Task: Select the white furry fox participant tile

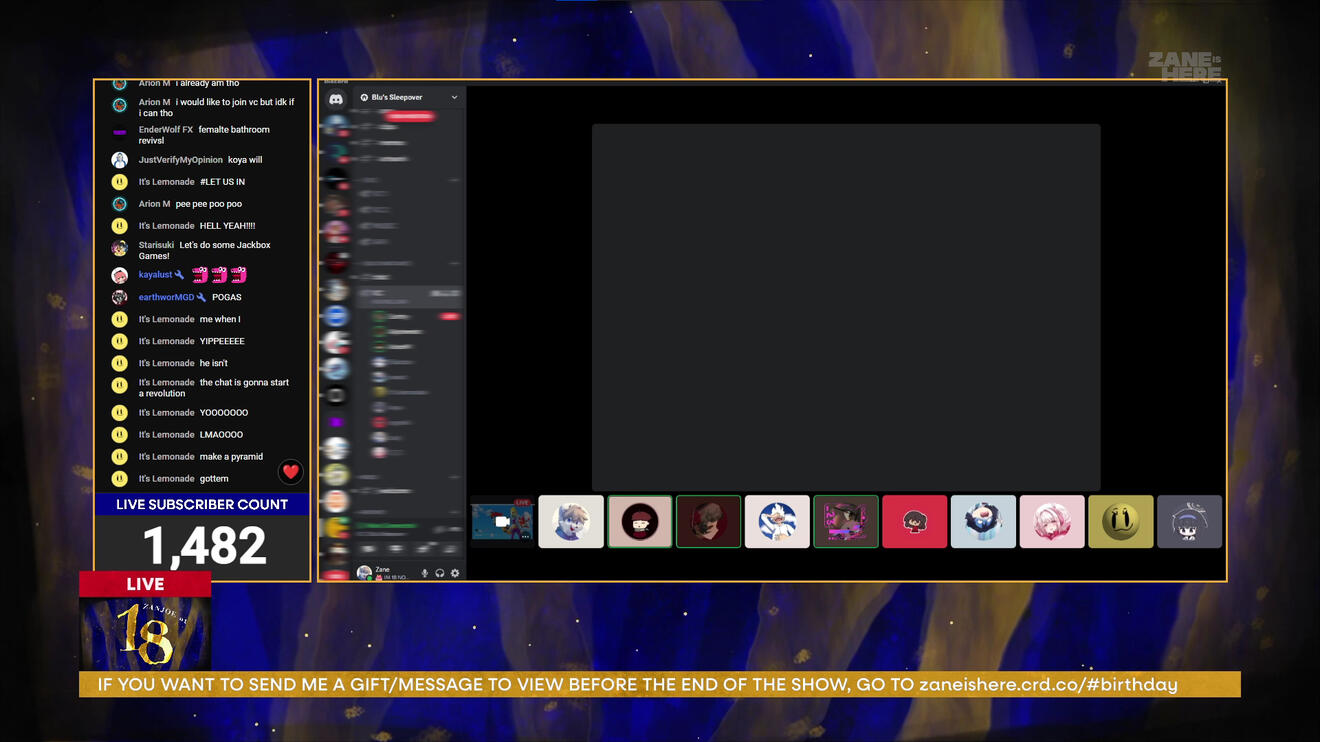Action: coord(571,522)
